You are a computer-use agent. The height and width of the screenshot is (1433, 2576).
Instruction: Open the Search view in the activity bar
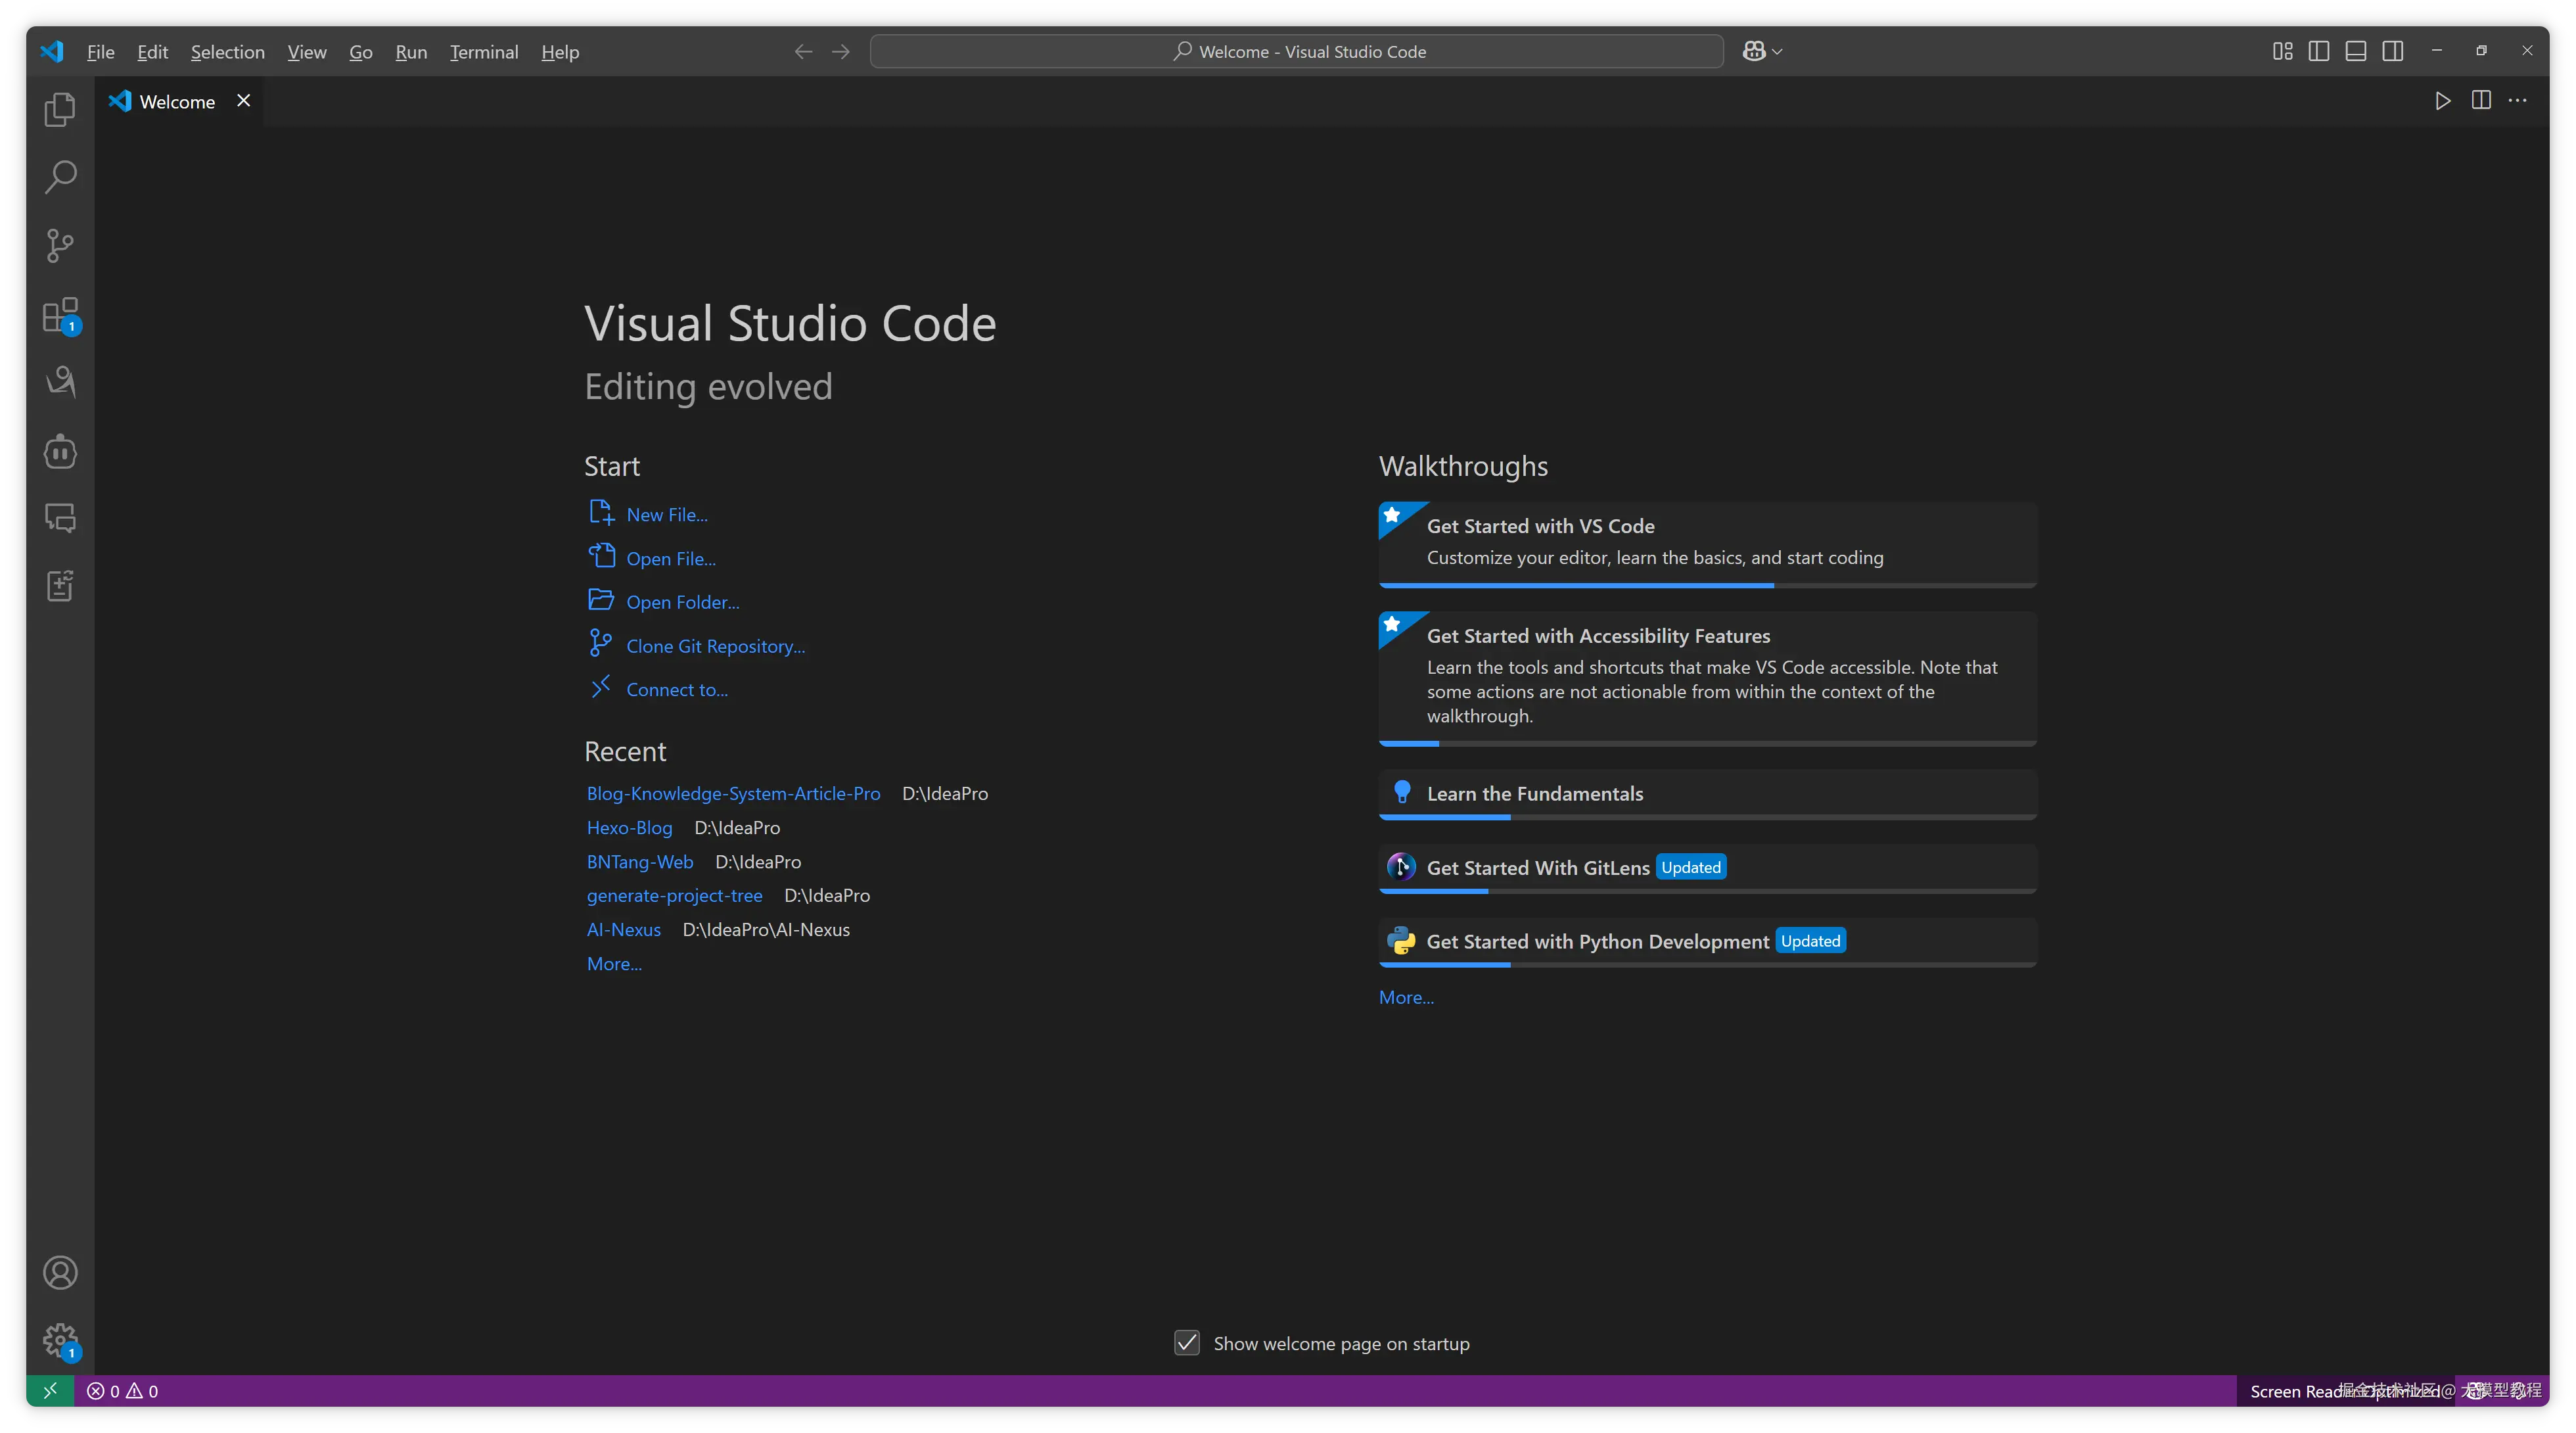click(60, 177)
